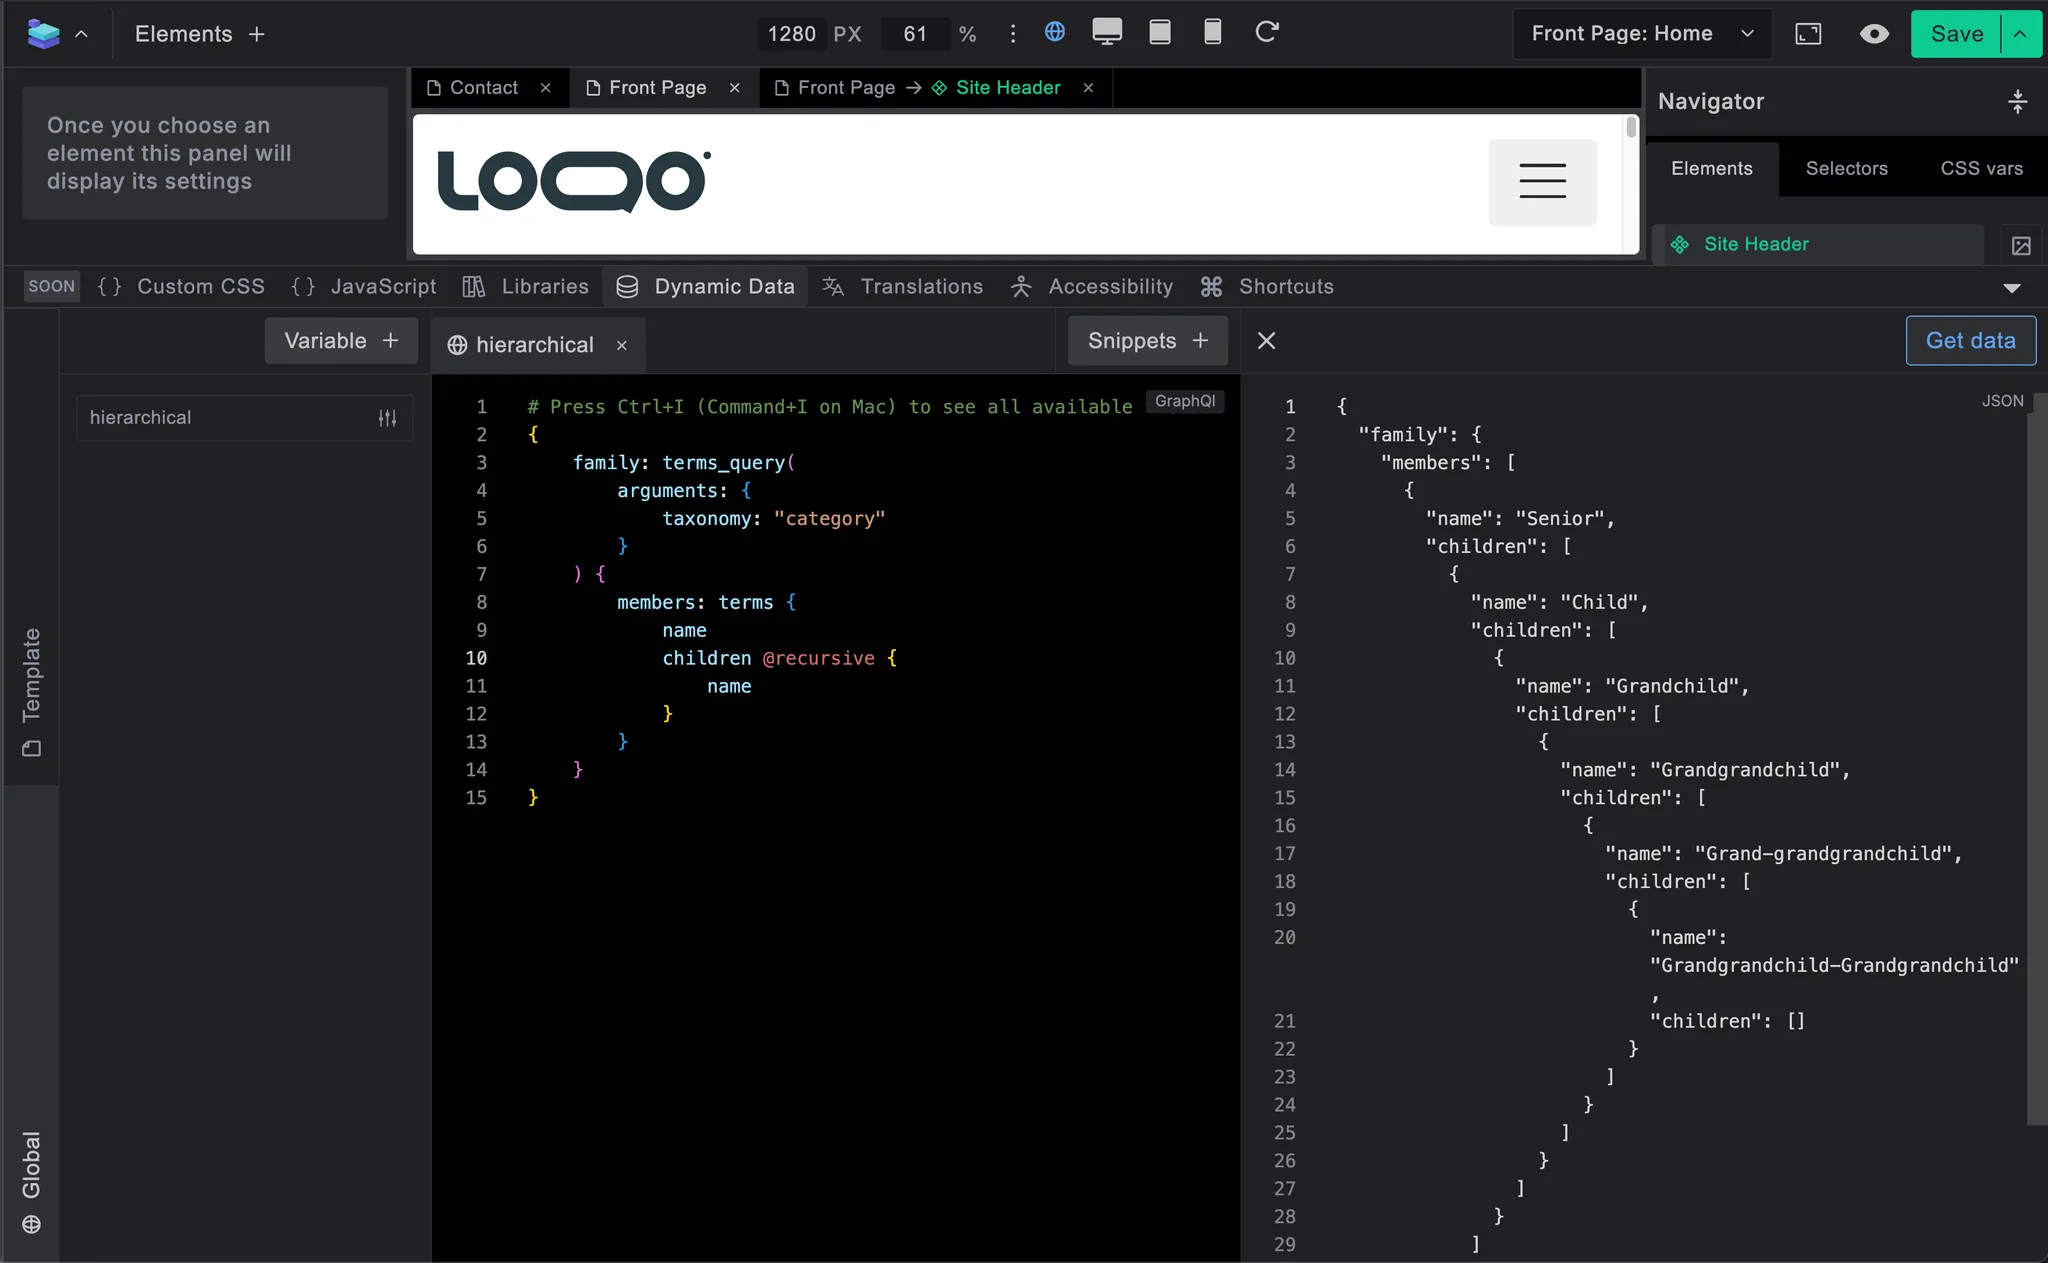Open hierarchical variable settings sliders icon
Image resolution: width=2048 pixels, height=1263 pixels.
pyautogui.click(x=388, y=418)
